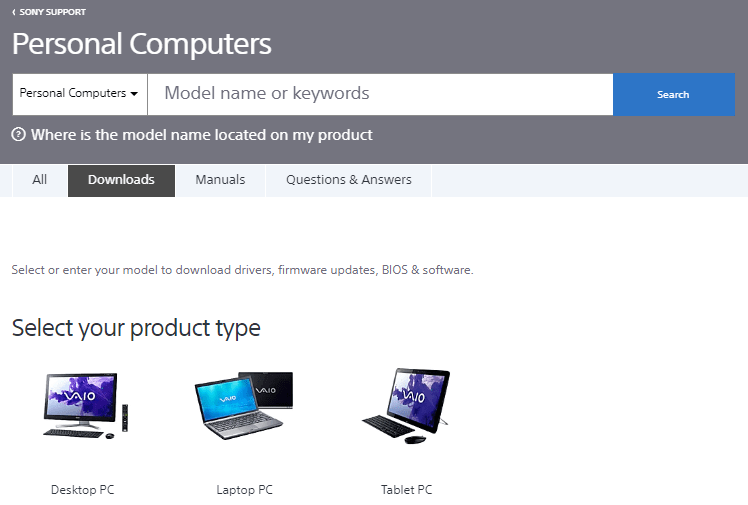Choose the Laptop PC product image
Viewport: 748px width, 505px height.
(244, 405)
